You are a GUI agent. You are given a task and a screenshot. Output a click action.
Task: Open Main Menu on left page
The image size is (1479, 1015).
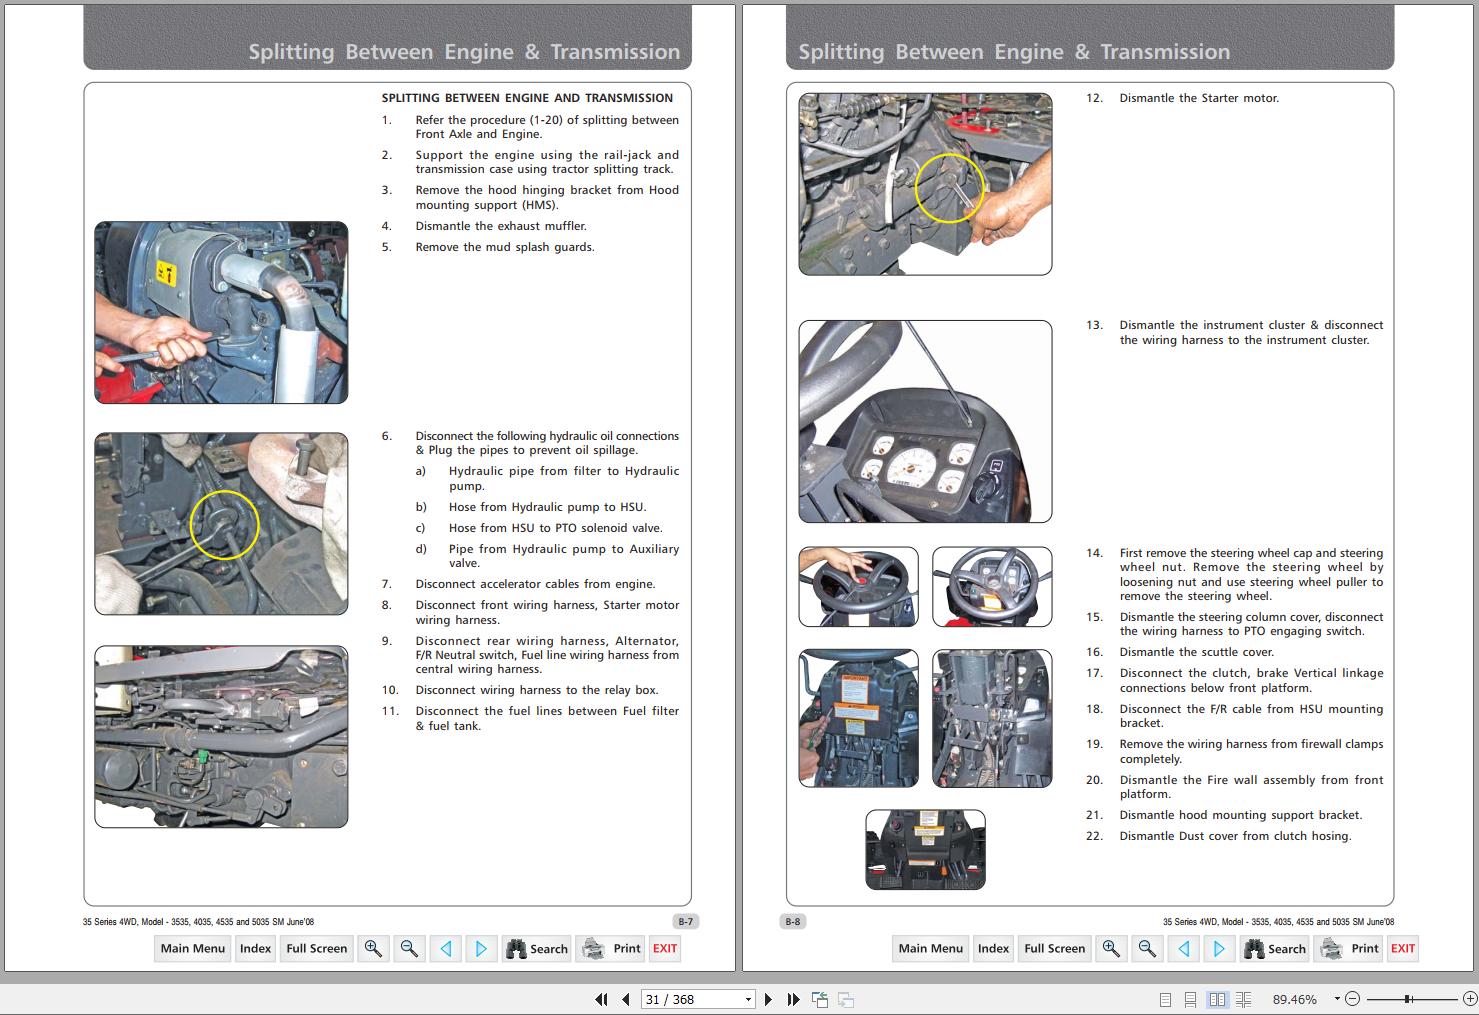click(x=193, y=949)
